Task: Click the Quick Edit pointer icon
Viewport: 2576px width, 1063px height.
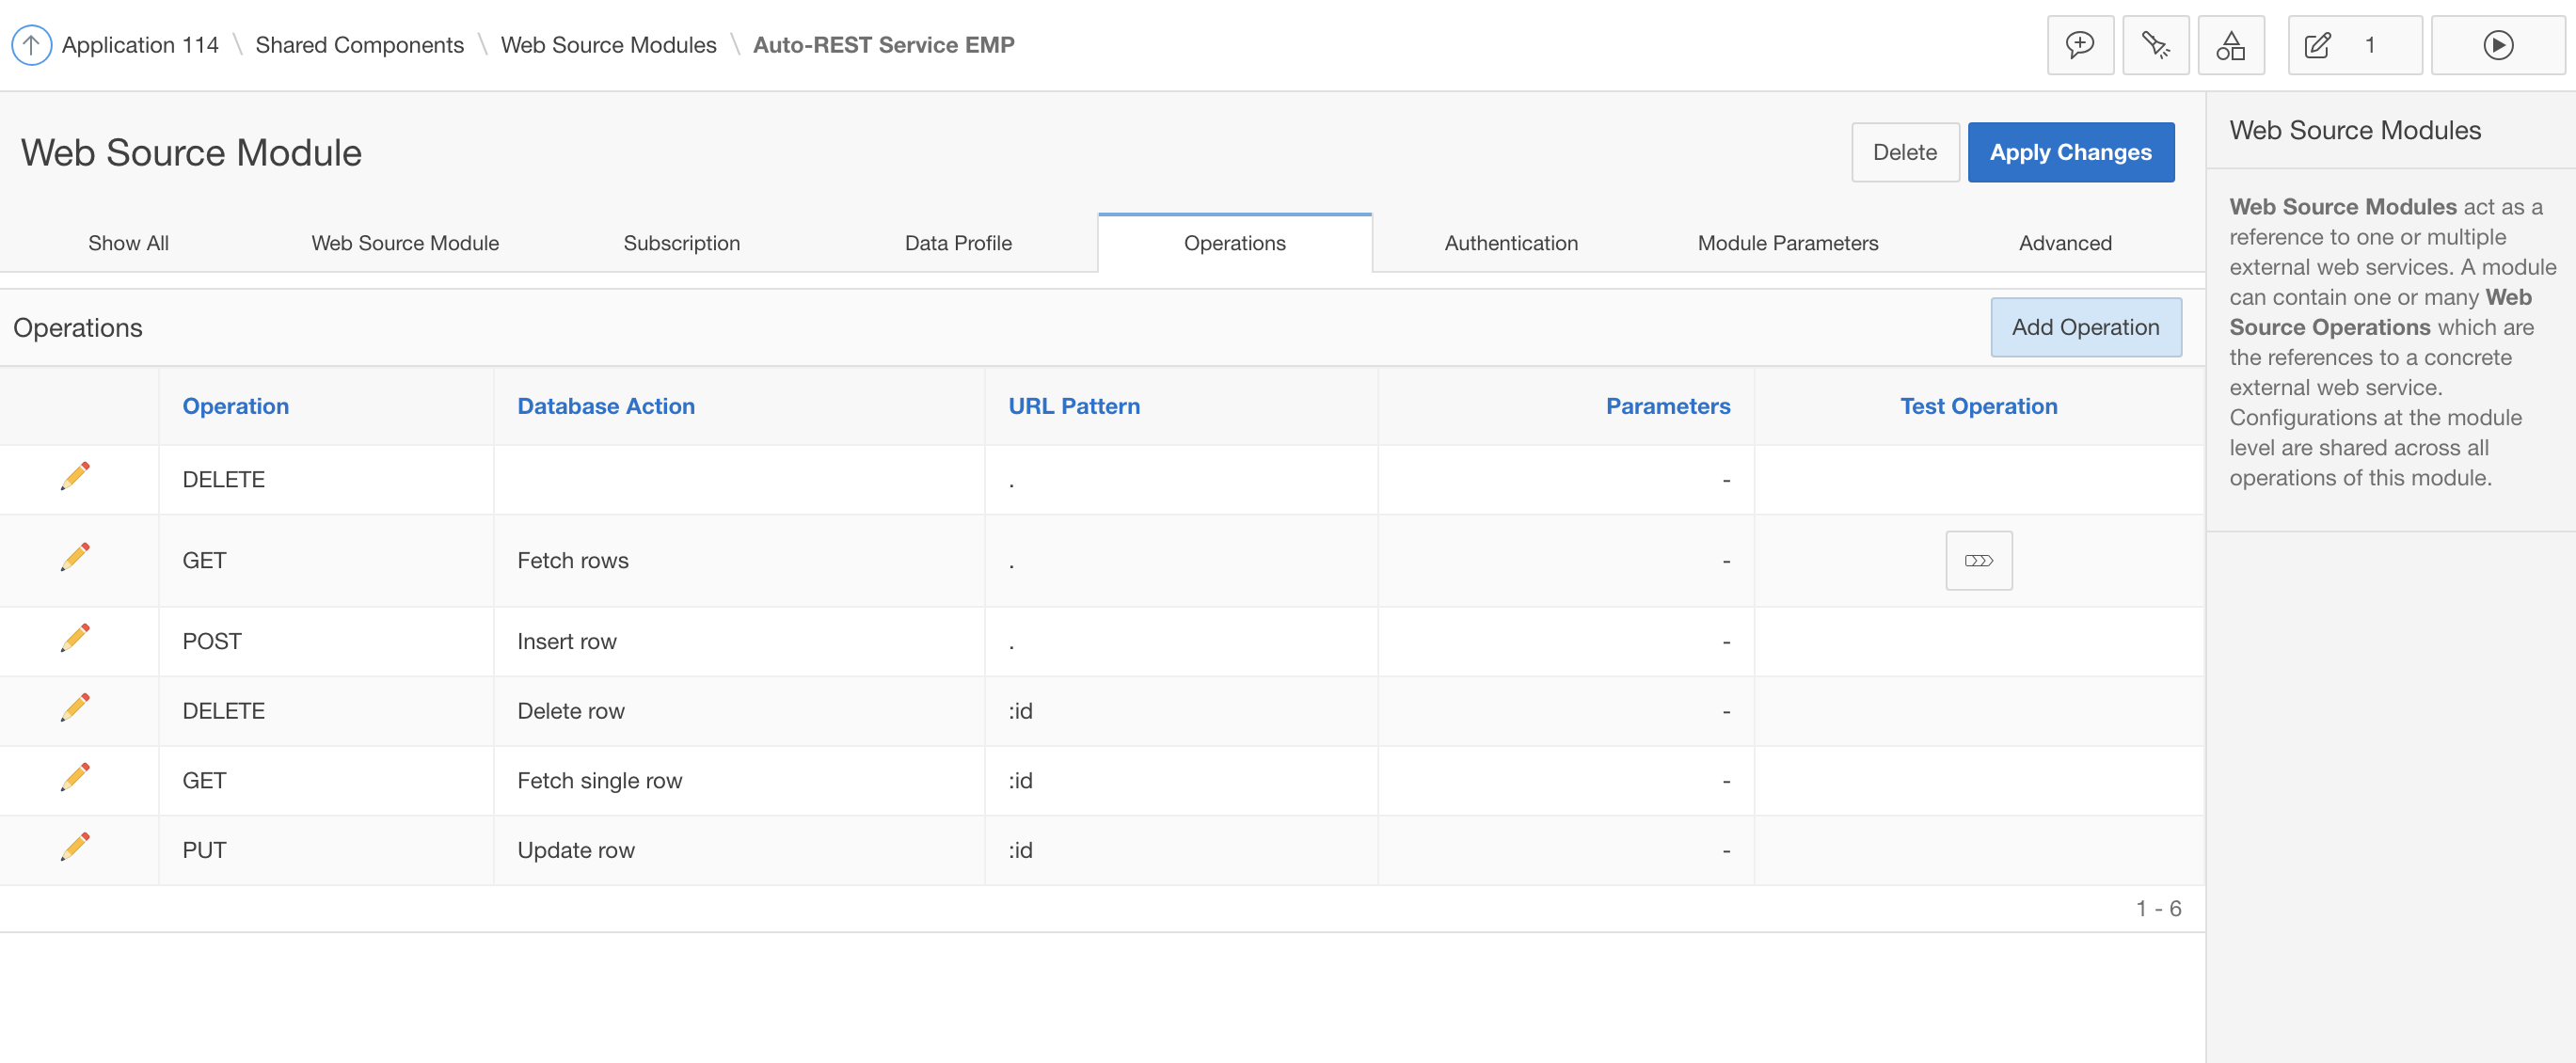Action: coord(2155,45)
